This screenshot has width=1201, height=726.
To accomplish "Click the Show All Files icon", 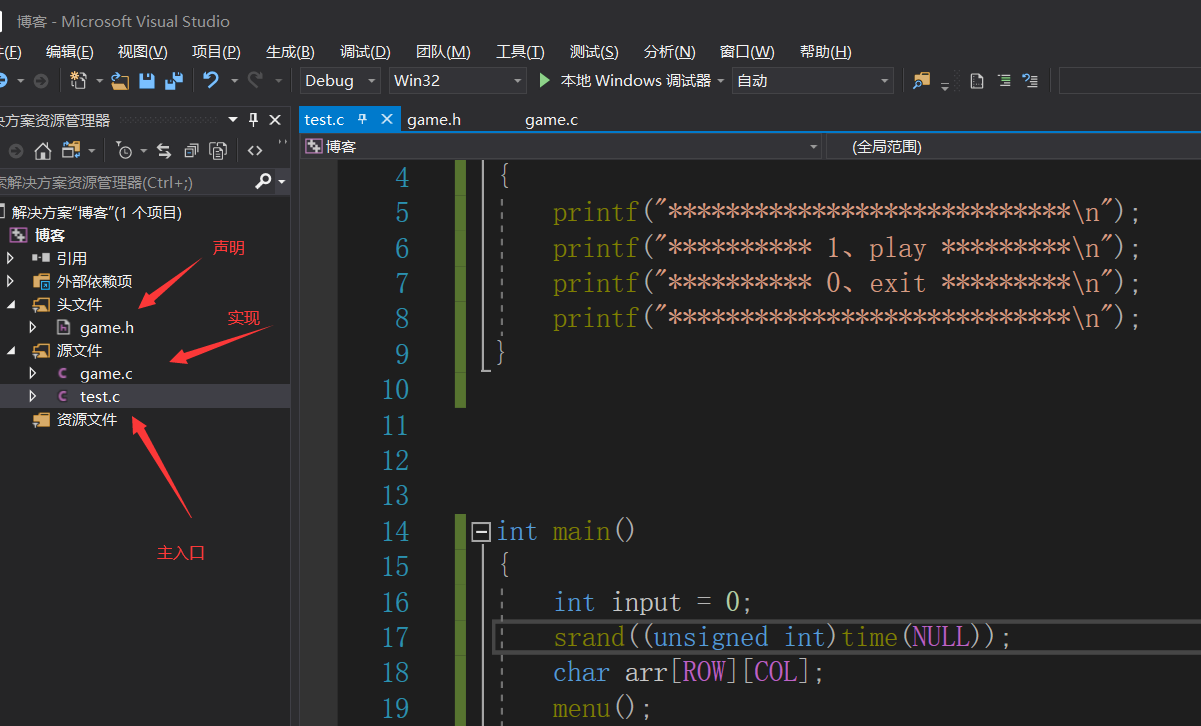I will (218, 151).
